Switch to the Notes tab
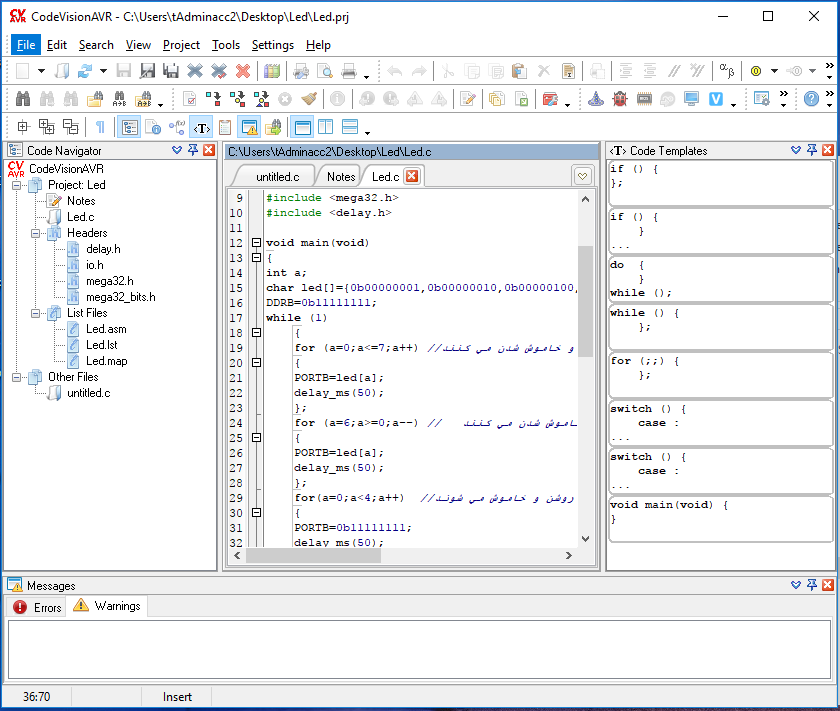 [341, 177]
